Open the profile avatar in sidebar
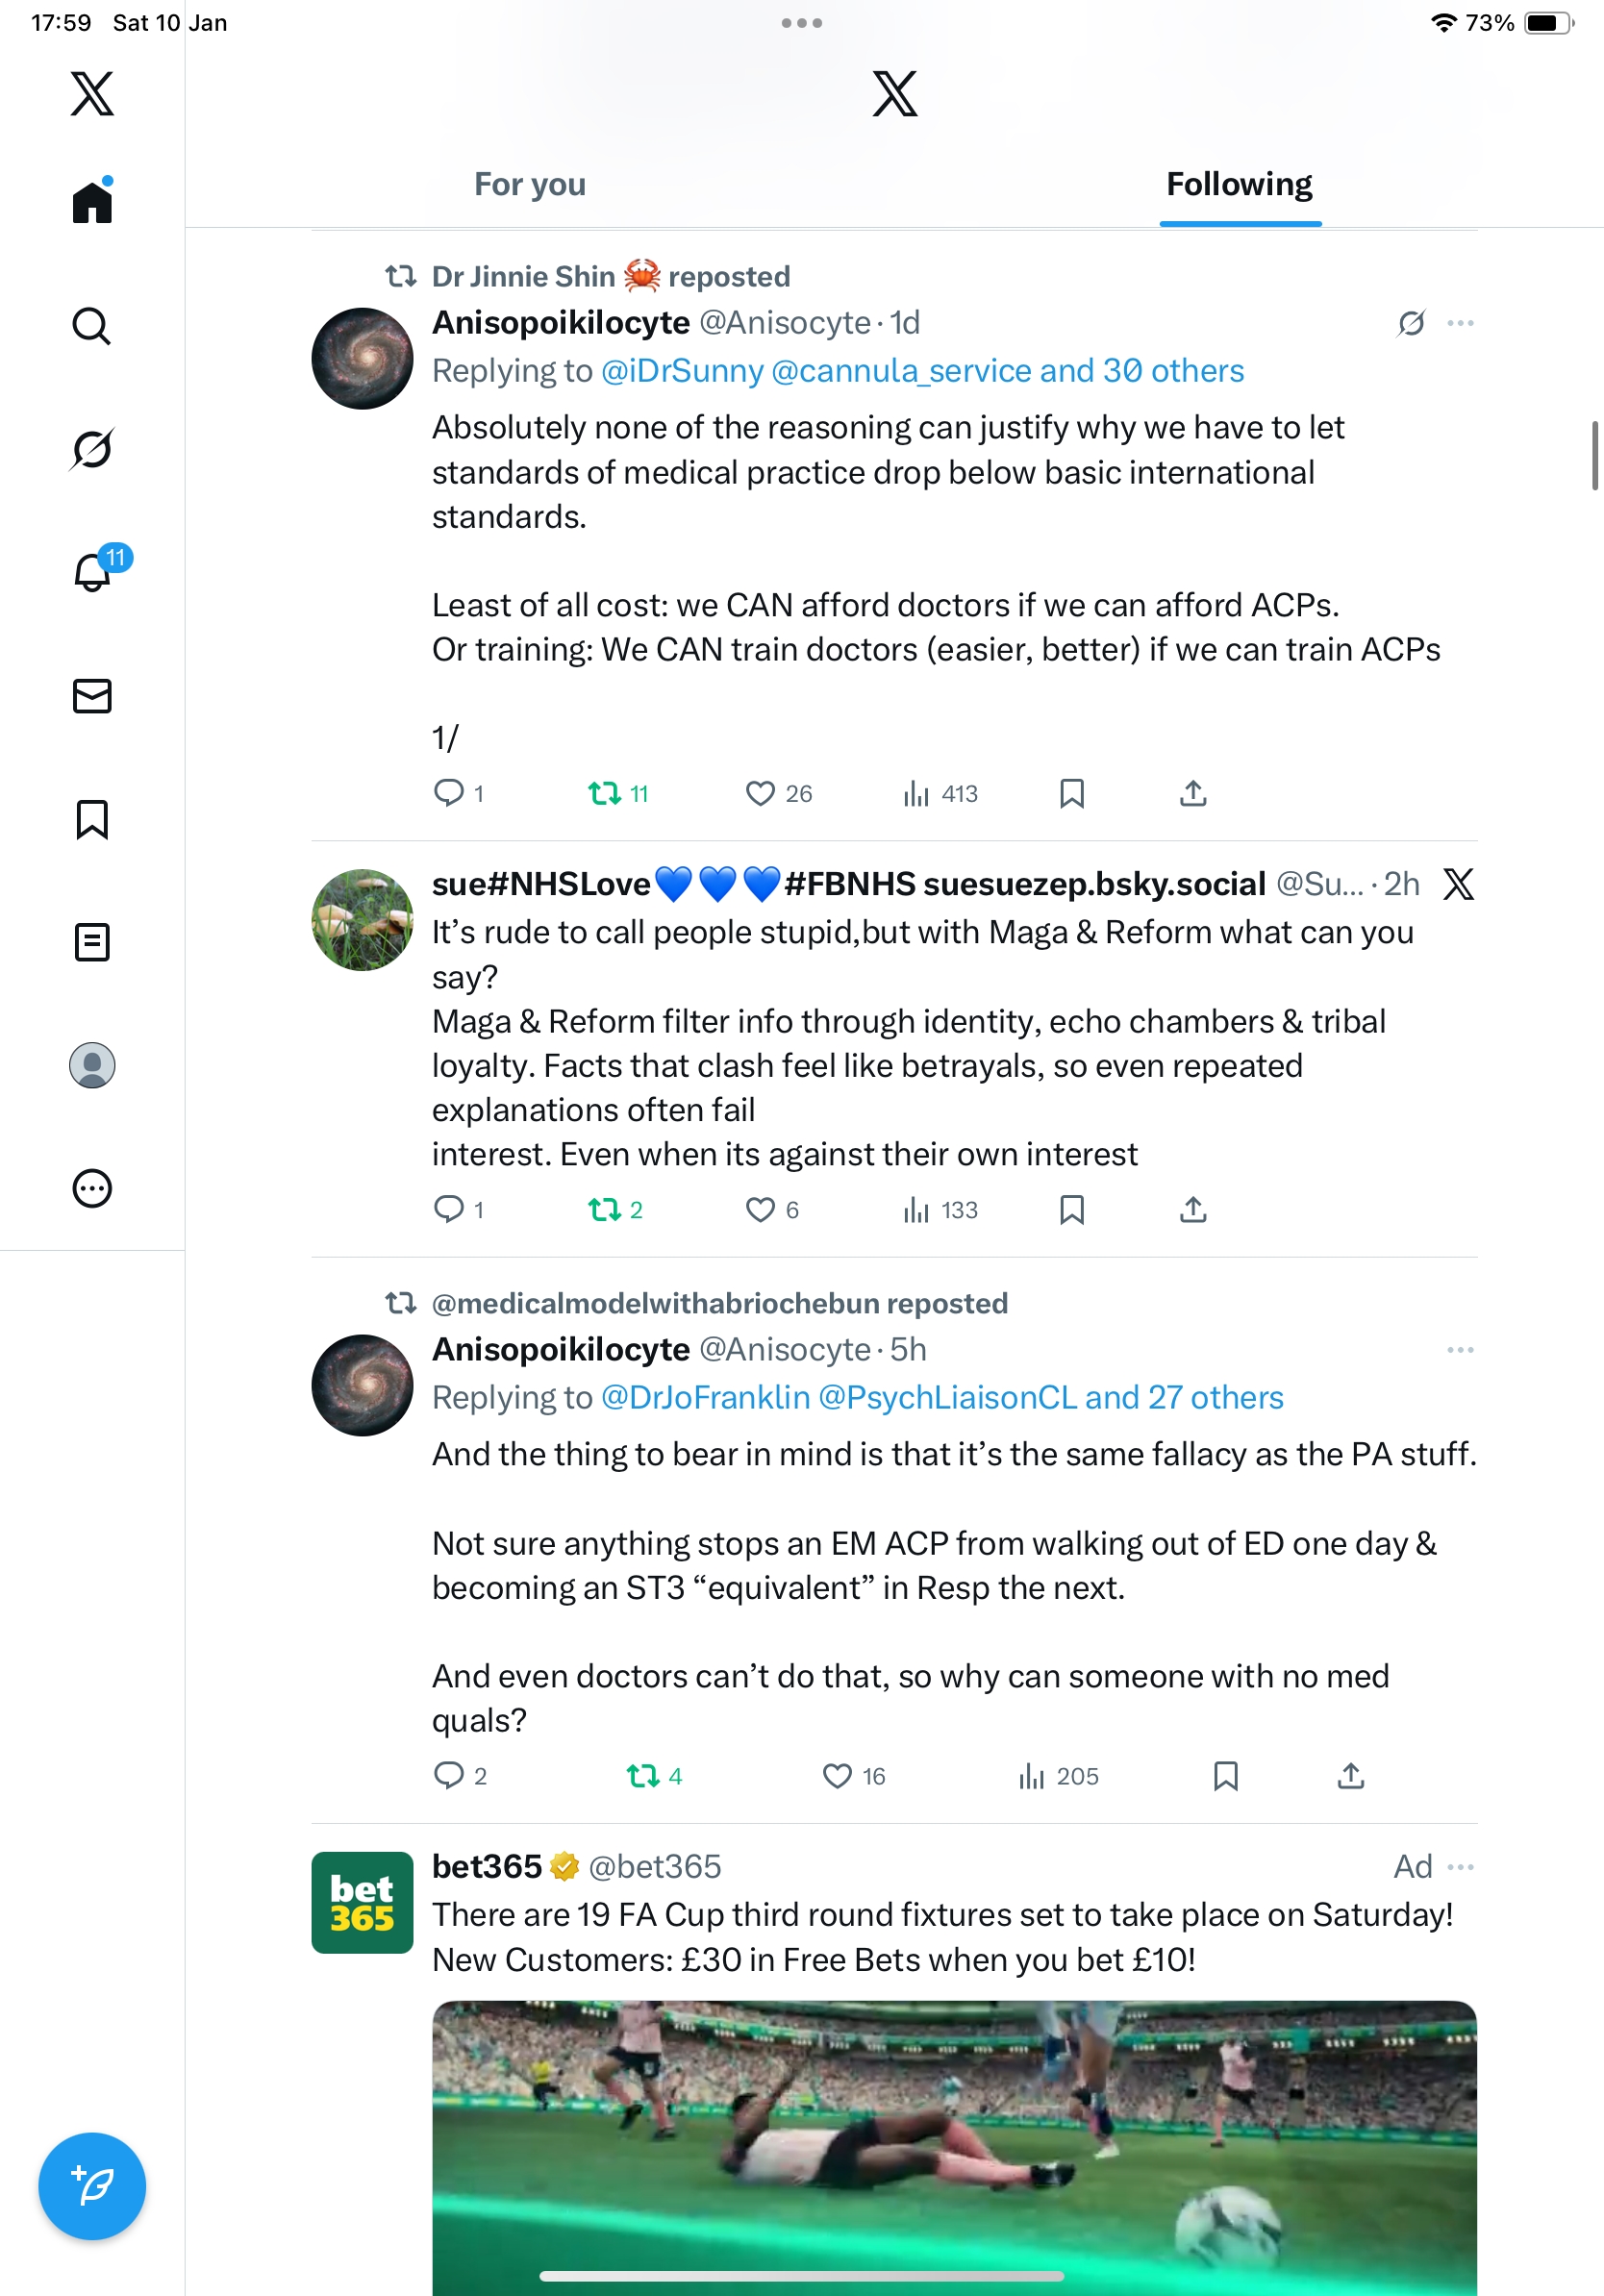The width and height of the screenshot is (1604, 2296). click(x=92, y=1065)
